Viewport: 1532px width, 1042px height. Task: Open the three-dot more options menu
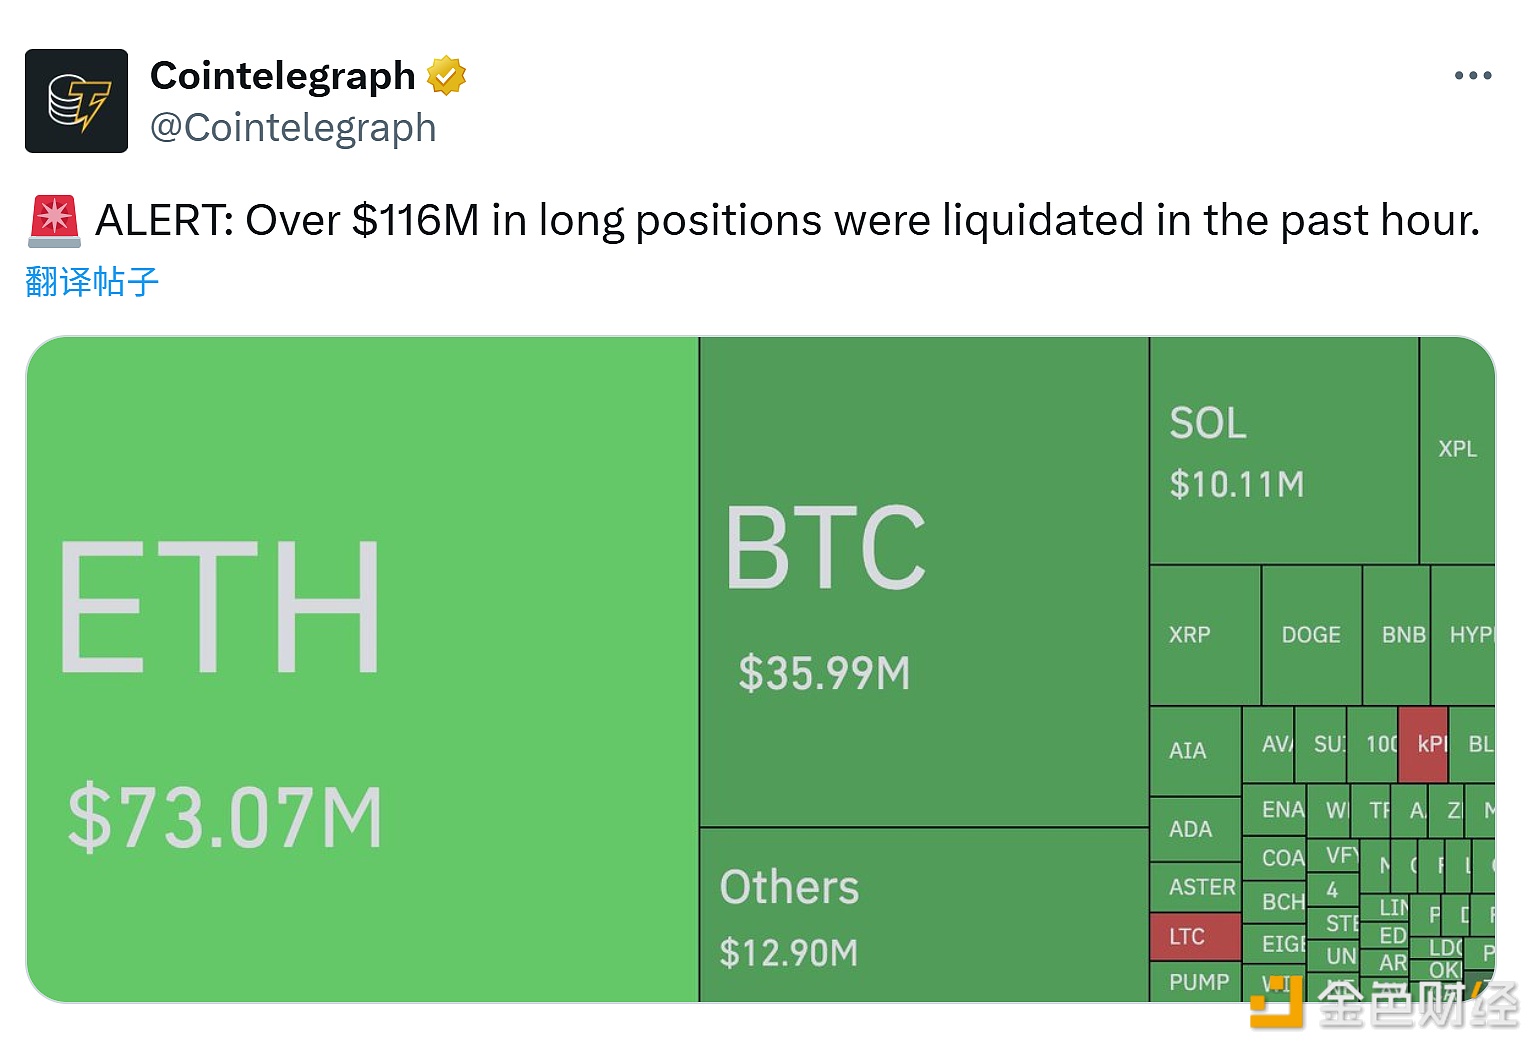click(x=1472, y=76)
